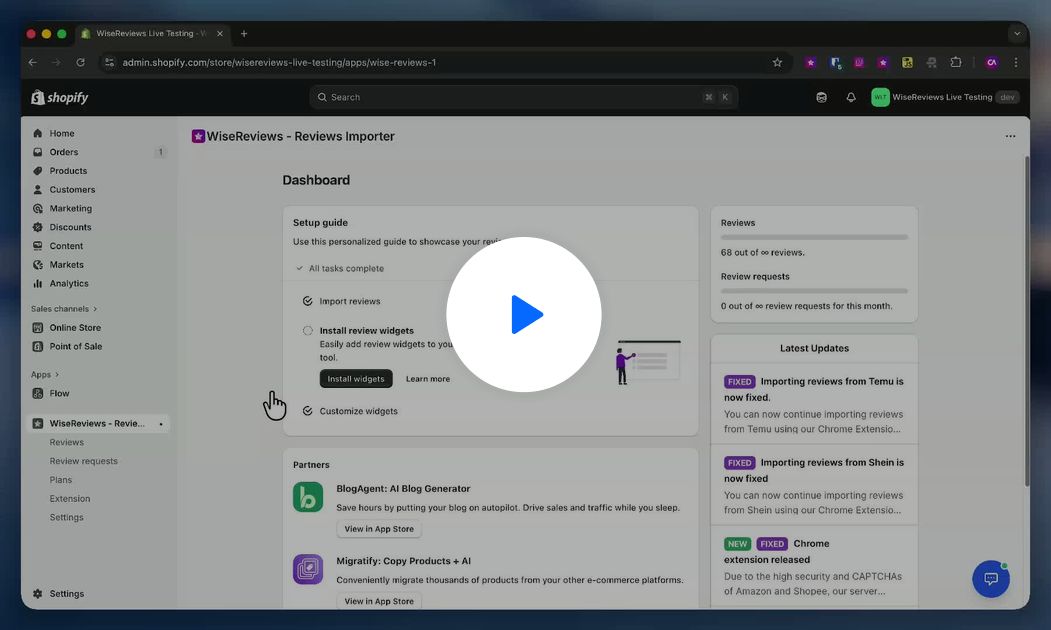1051x630 pixels.
Task: Open Plans sub-item
Action: (60, 480)
